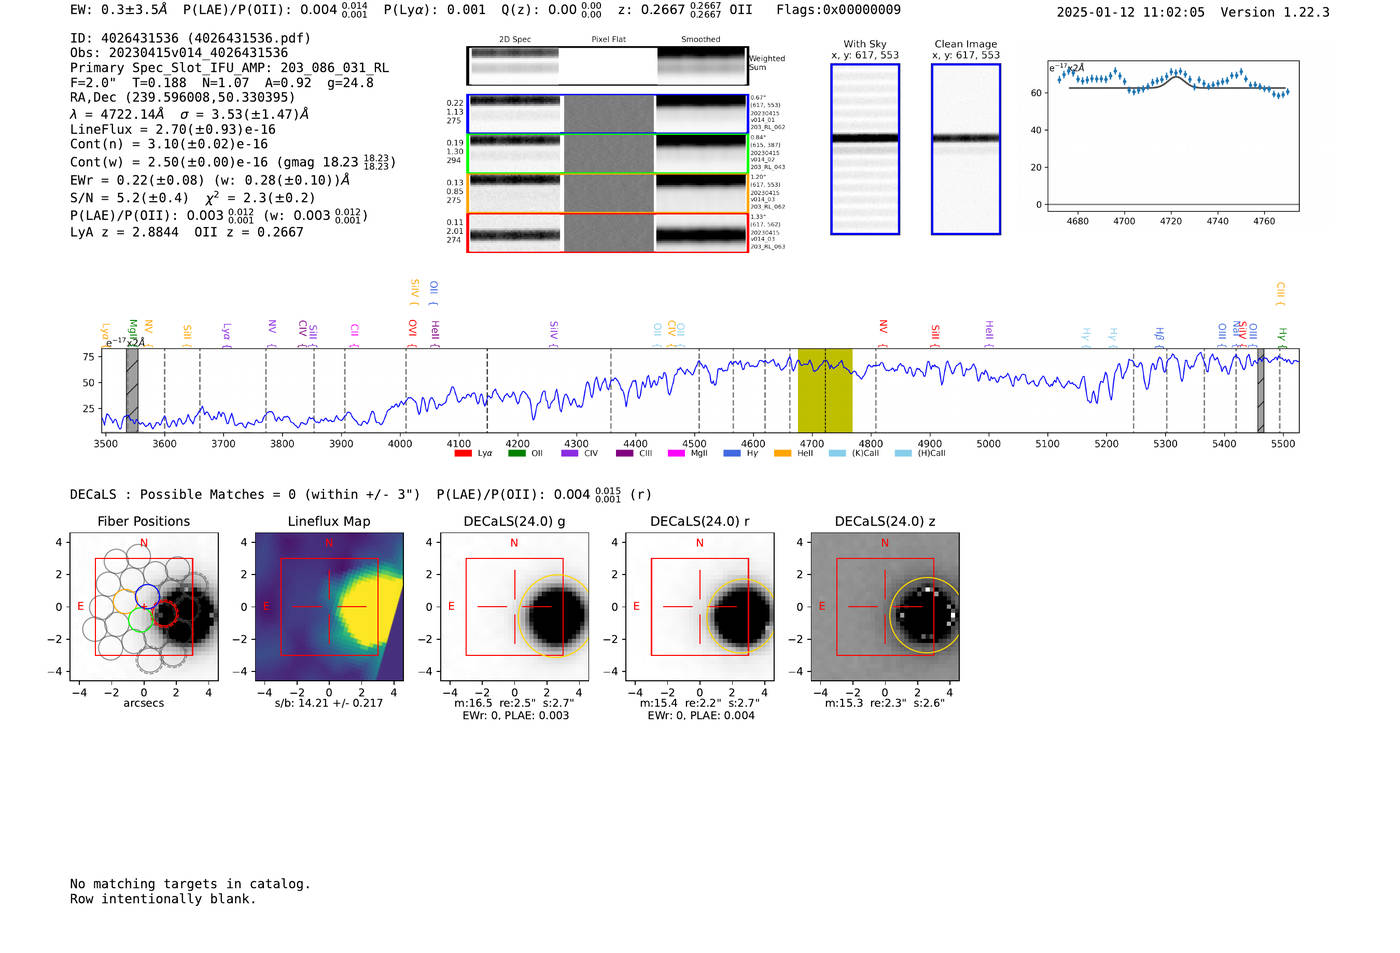Click the Obs: 20230415v014_4026431536 line
Screen dimensions: 1400x953
click(x=179, y=53)
